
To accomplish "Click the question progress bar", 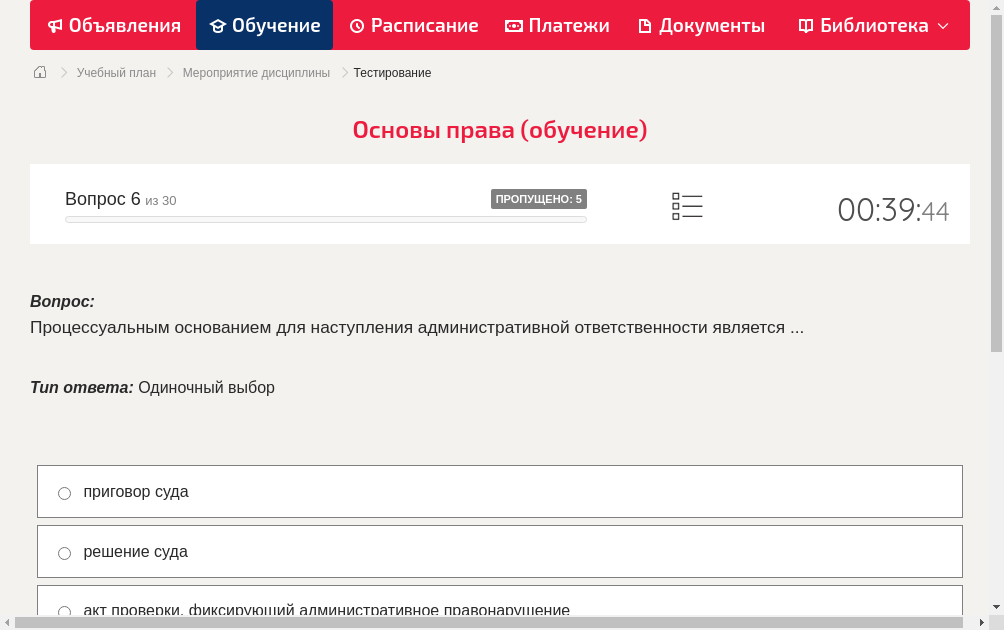I will coord(325,219).
